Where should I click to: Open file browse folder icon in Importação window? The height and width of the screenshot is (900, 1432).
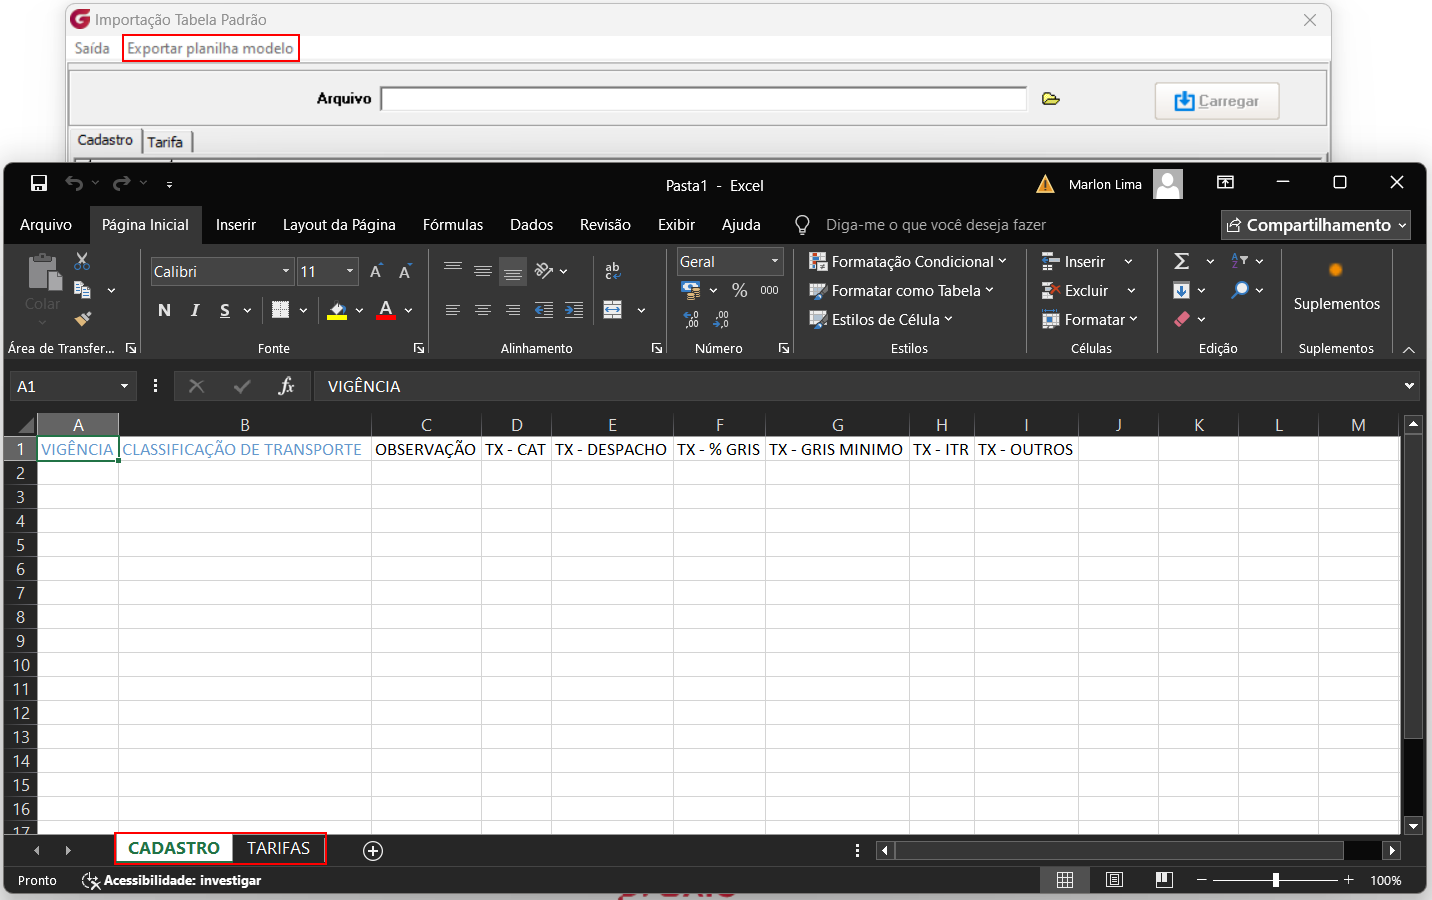1051,99
